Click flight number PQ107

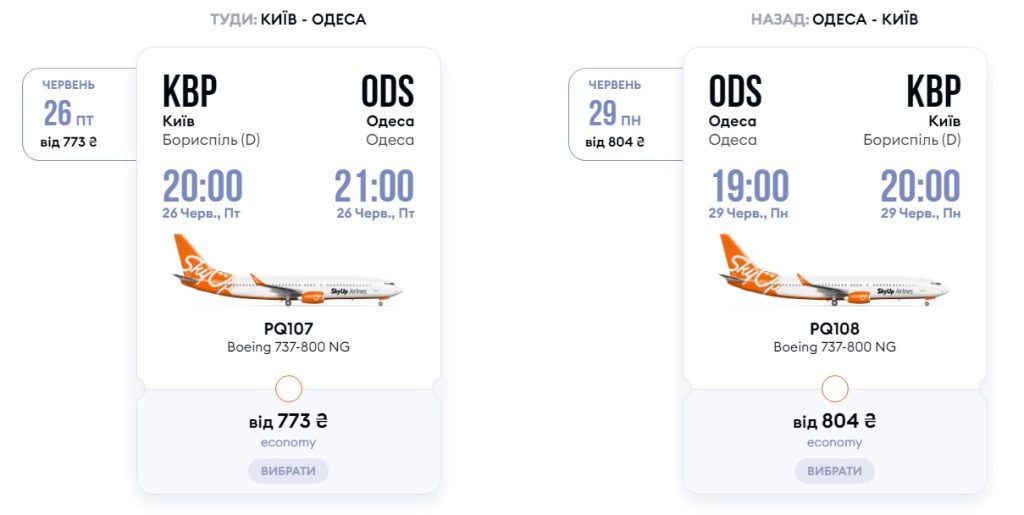coord(288,328)
